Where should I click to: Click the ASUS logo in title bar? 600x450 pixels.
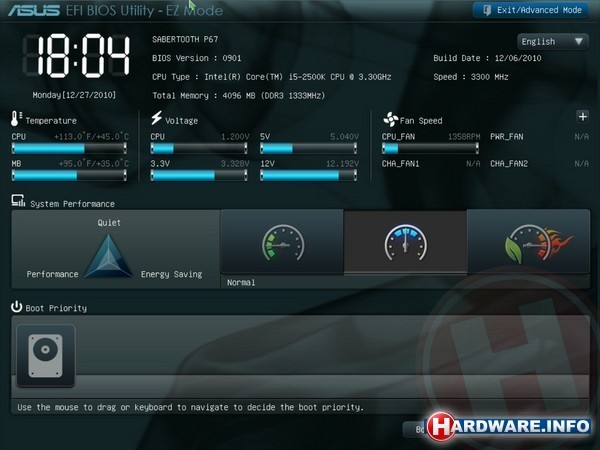click(27, 10)
